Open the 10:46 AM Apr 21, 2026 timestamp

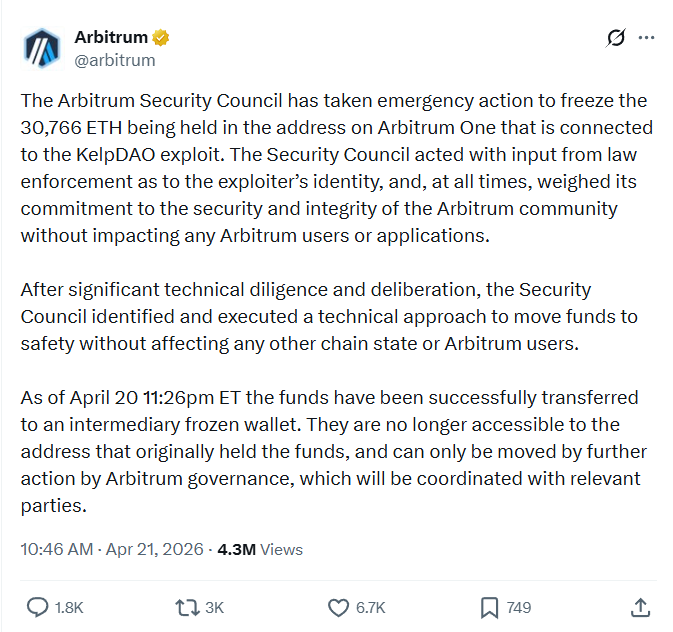point(112,549)
